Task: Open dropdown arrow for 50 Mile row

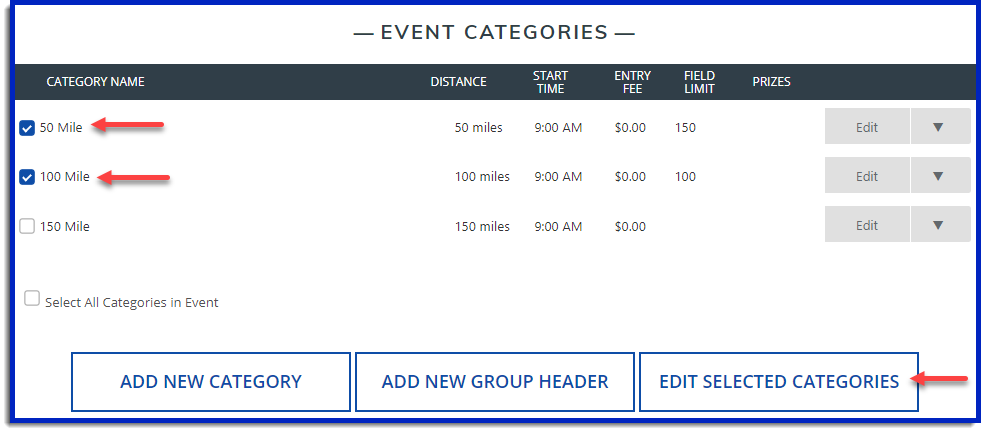Action: 938,127
